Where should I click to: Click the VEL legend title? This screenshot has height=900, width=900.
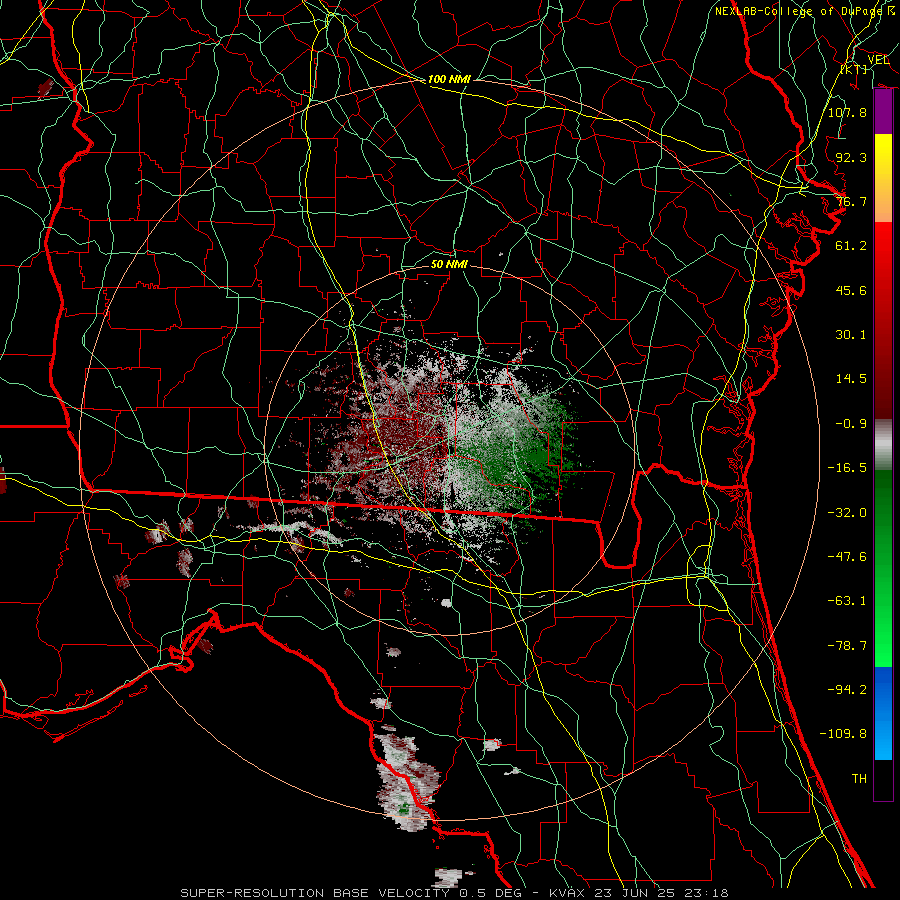pos(878,60)
